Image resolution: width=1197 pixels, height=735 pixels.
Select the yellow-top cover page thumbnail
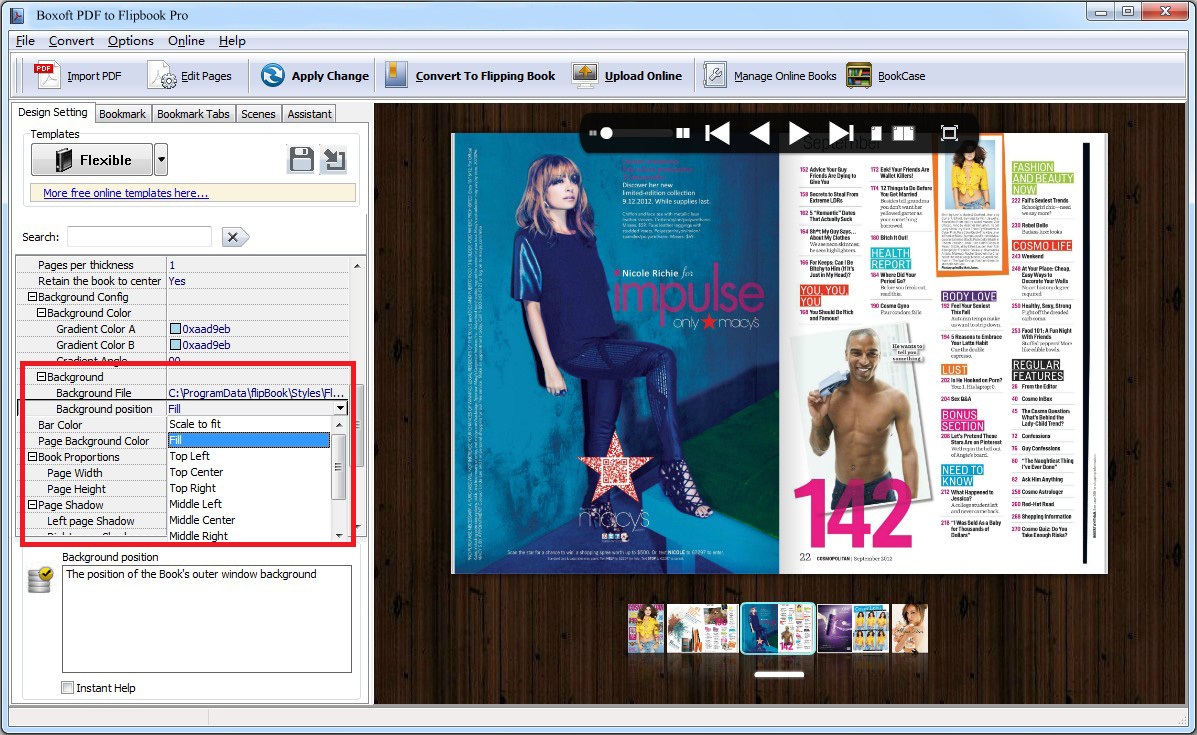646,629
